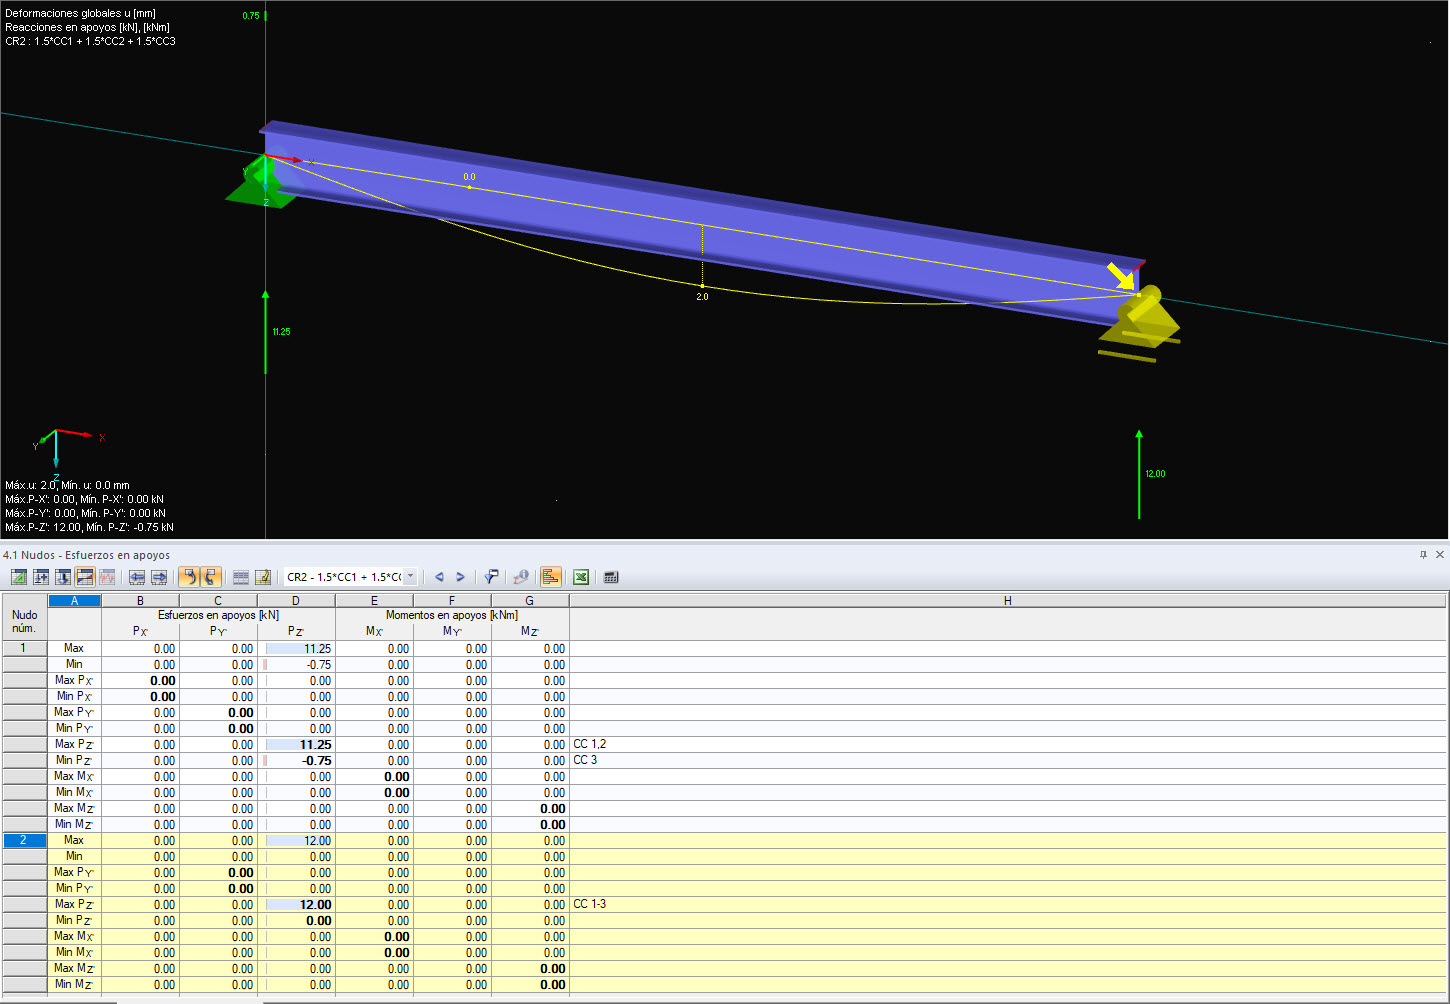Click the calculator icon in the results toolbar

tap(611, 577)
